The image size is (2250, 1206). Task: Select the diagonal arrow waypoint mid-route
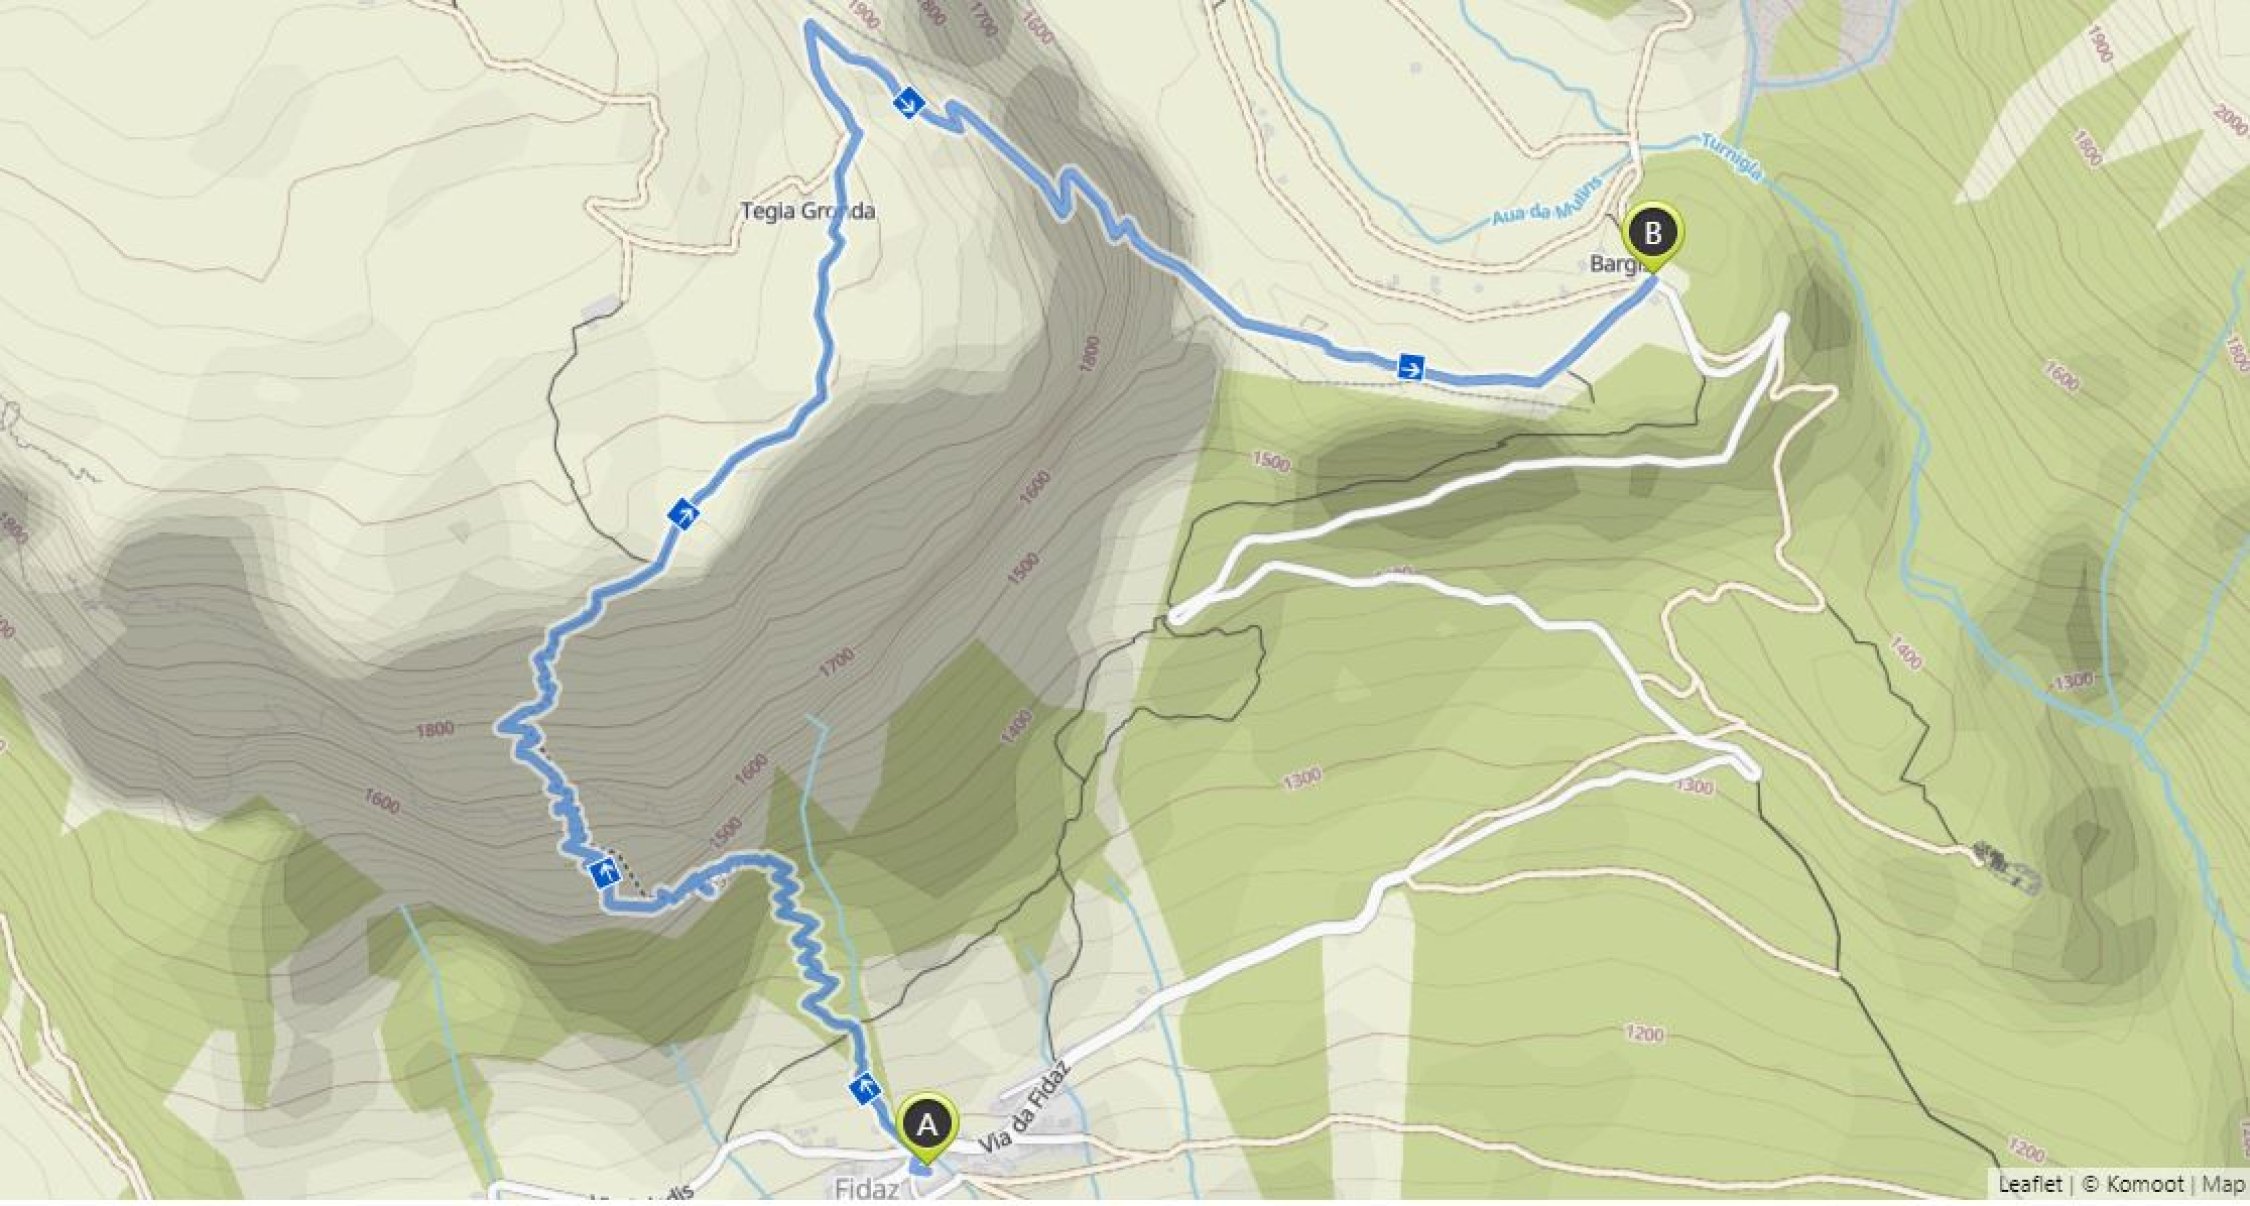click(683, 514)
